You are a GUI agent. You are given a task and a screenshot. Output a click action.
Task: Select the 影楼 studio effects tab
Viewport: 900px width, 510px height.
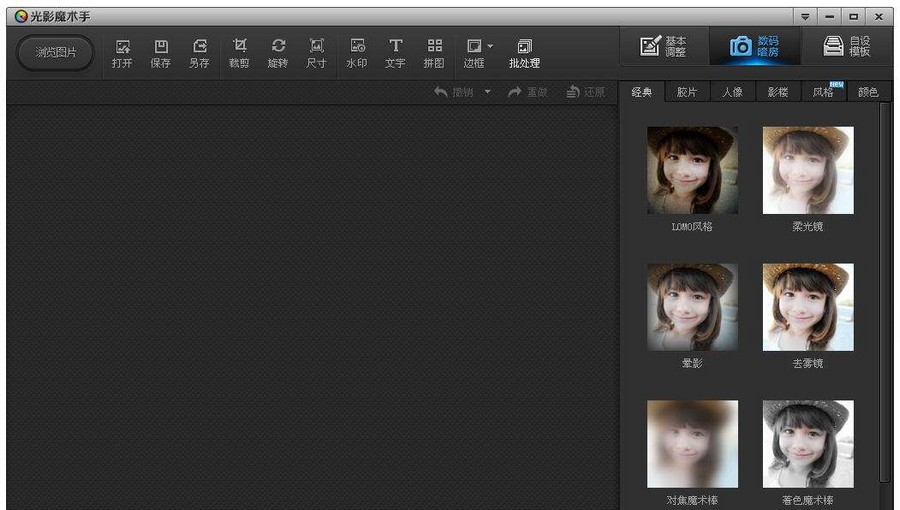coord(778,92)
